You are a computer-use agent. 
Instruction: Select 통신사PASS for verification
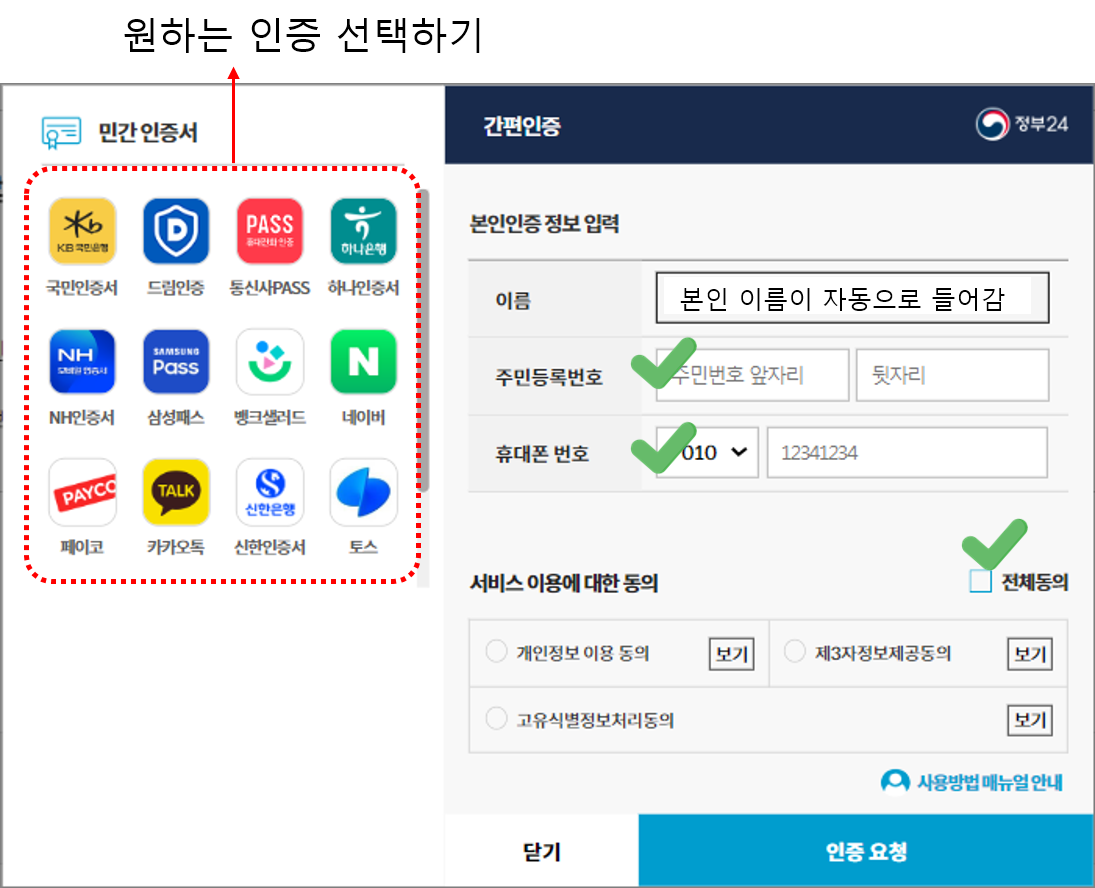269,230
